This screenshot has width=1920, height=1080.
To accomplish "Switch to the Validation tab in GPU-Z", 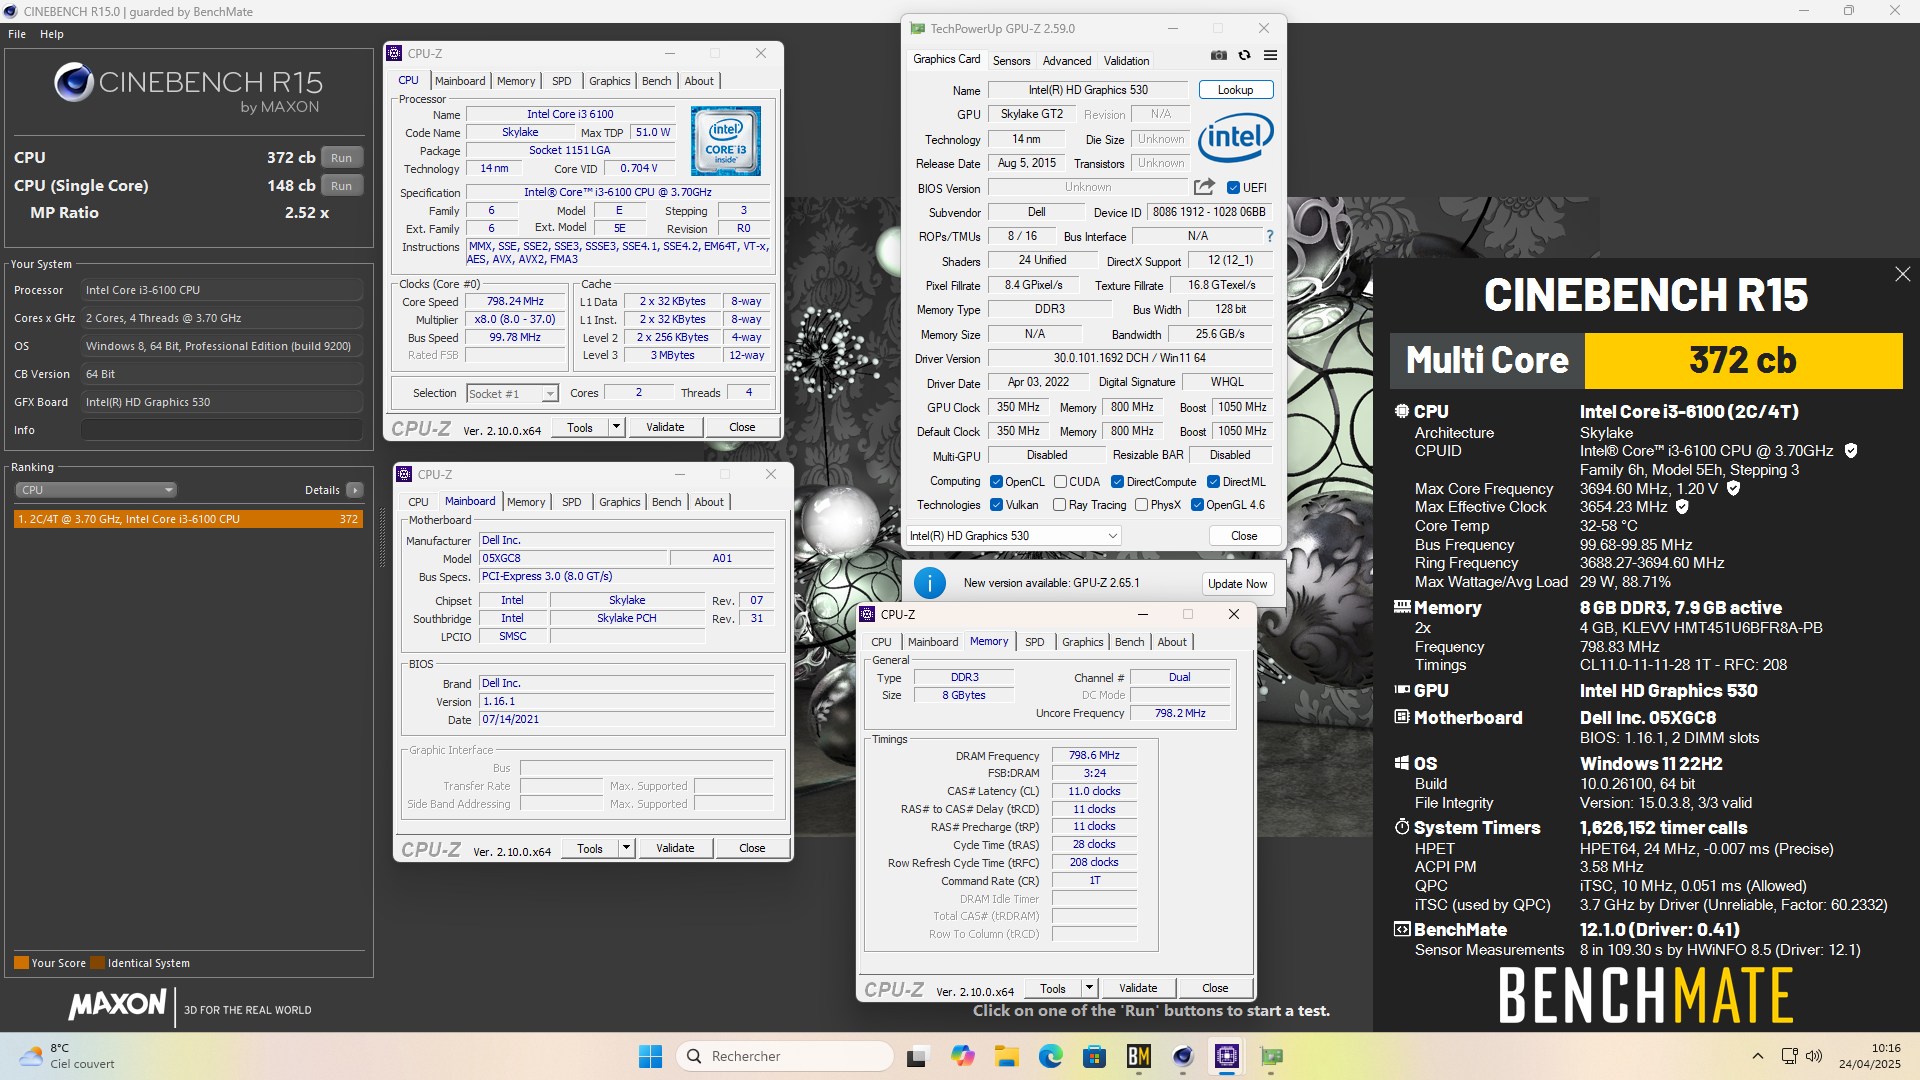I will 1126,61.
